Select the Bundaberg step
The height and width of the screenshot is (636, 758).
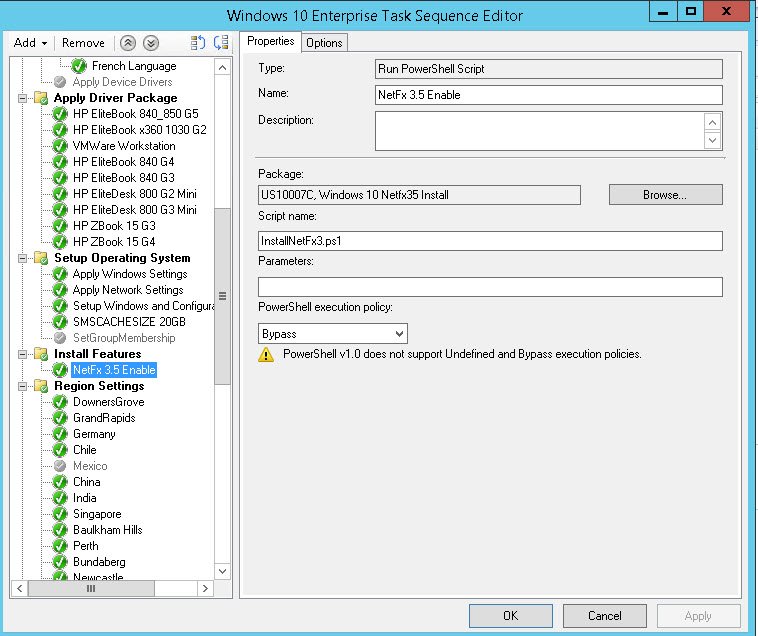tap(99, 562)
